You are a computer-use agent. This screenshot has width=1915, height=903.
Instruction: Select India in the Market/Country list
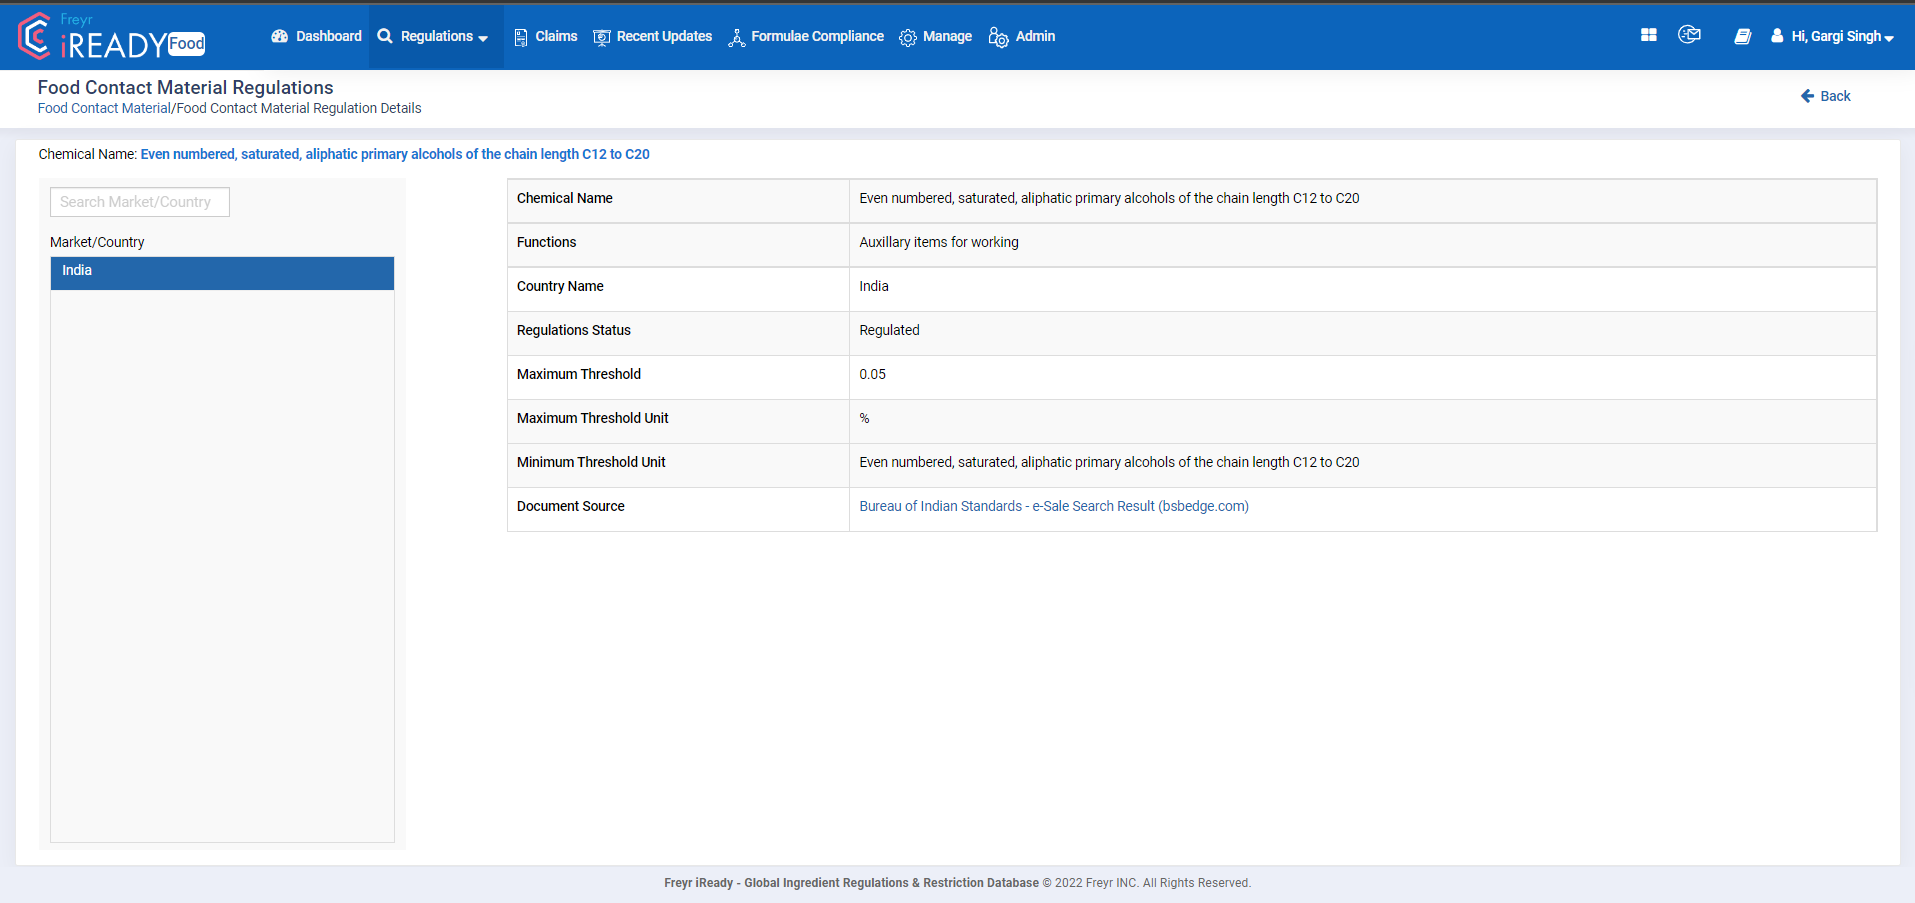(222, 271)
